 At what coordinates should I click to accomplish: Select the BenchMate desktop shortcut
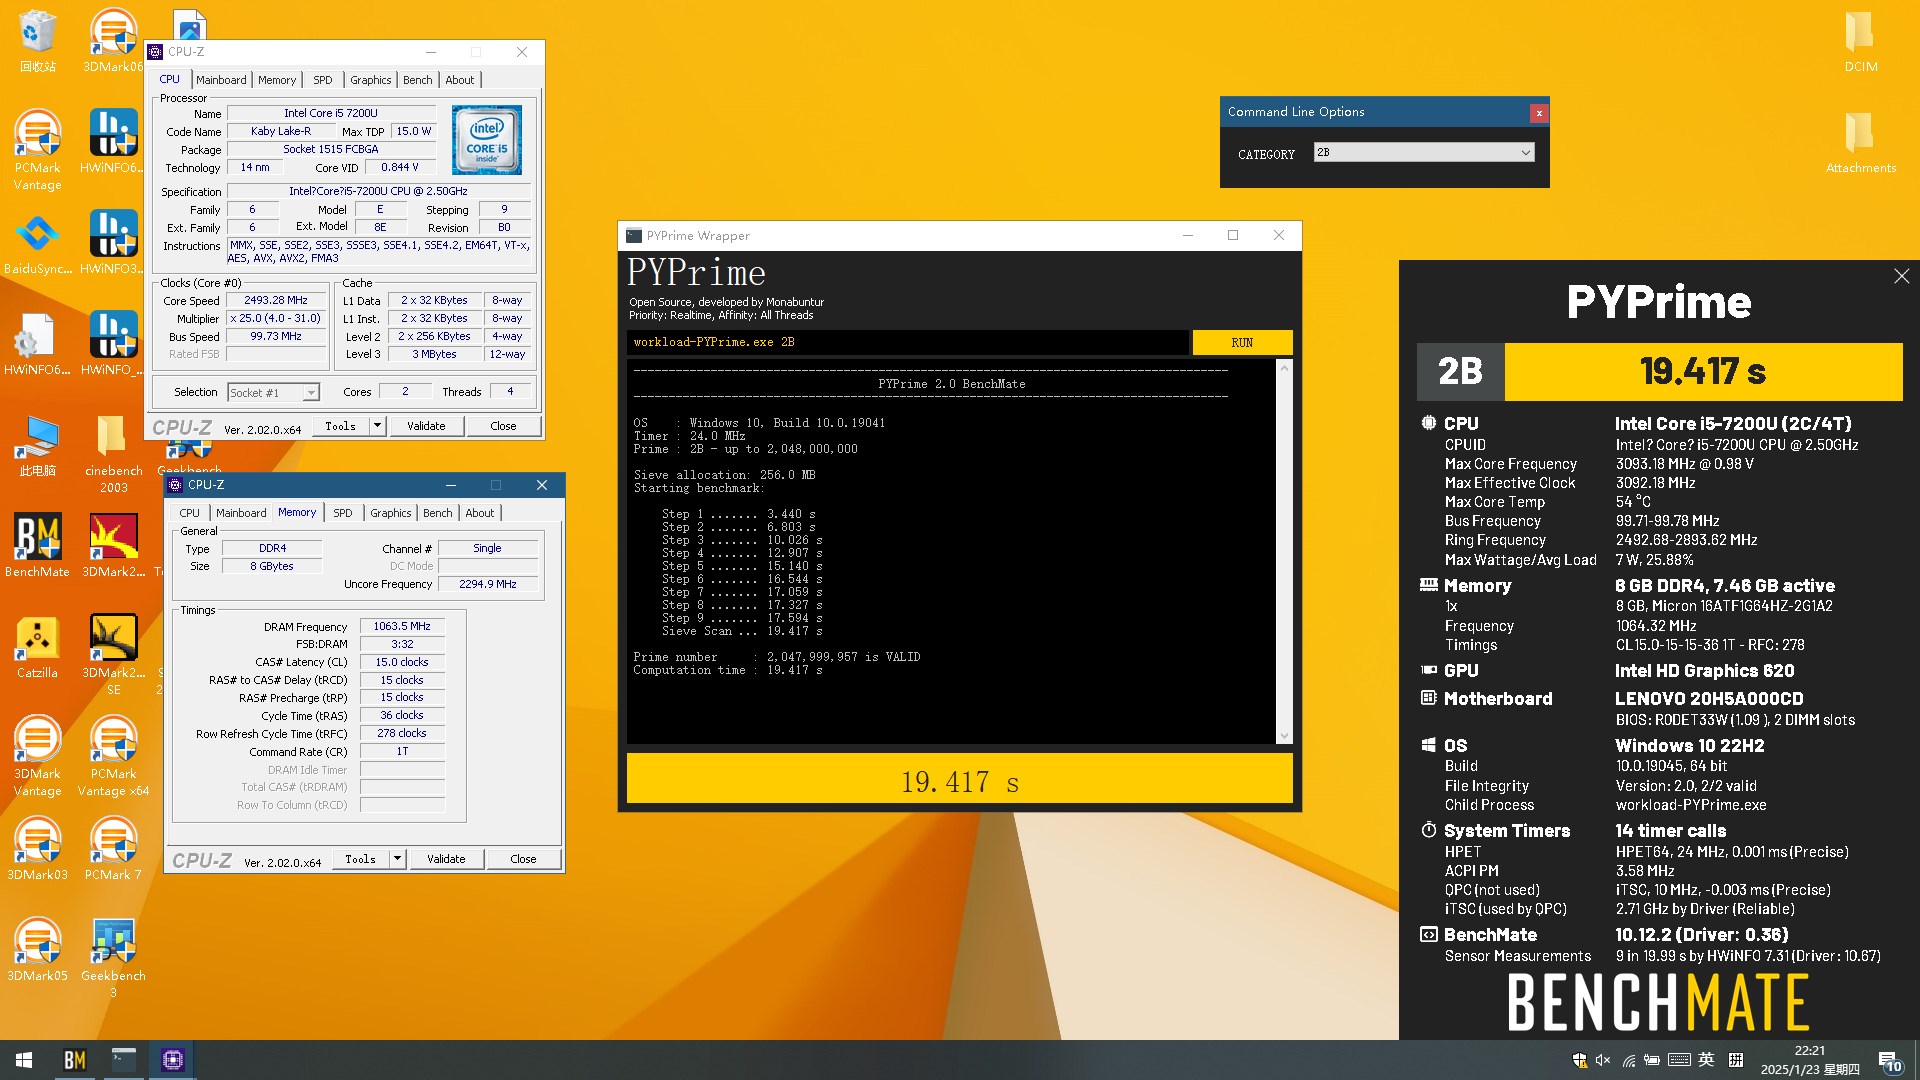point(37,546)
